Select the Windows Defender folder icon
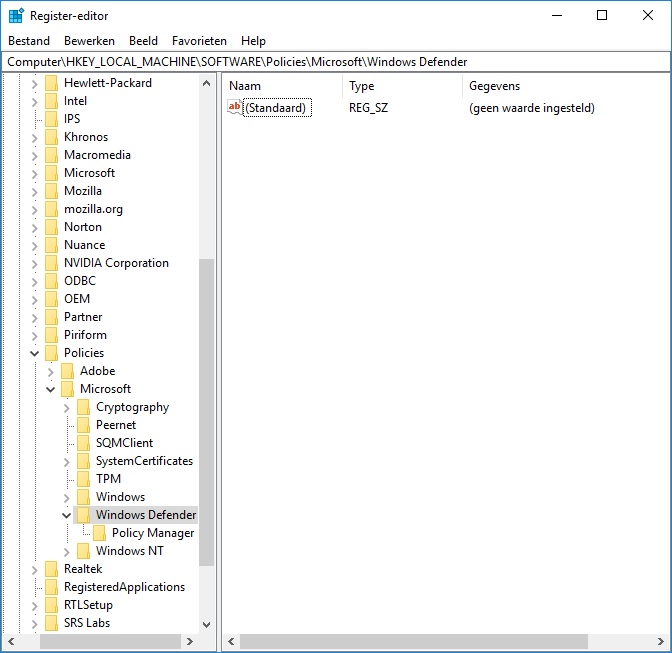The width and height of the screenshot is (672, 653). pos(83,515)
